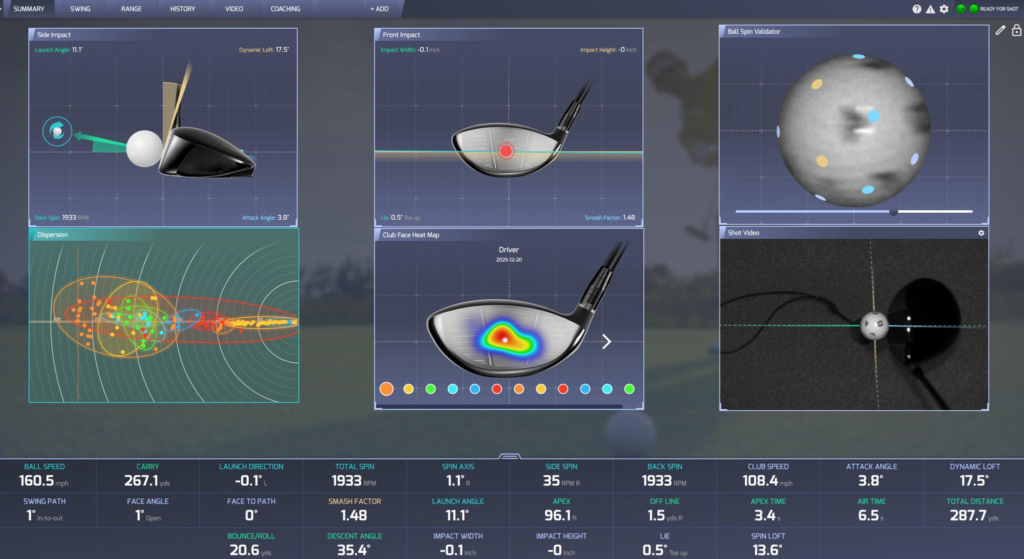Click the TOTAL SPIN 1933 RPM tile
The width and height of the screenshot is (1024, 559).
(x=355, y=476)
